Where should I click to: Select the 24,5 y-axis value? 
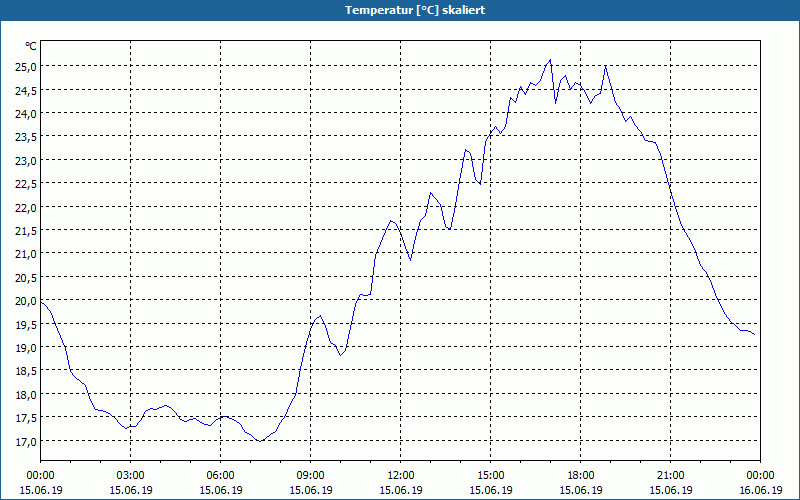point(26,90)
